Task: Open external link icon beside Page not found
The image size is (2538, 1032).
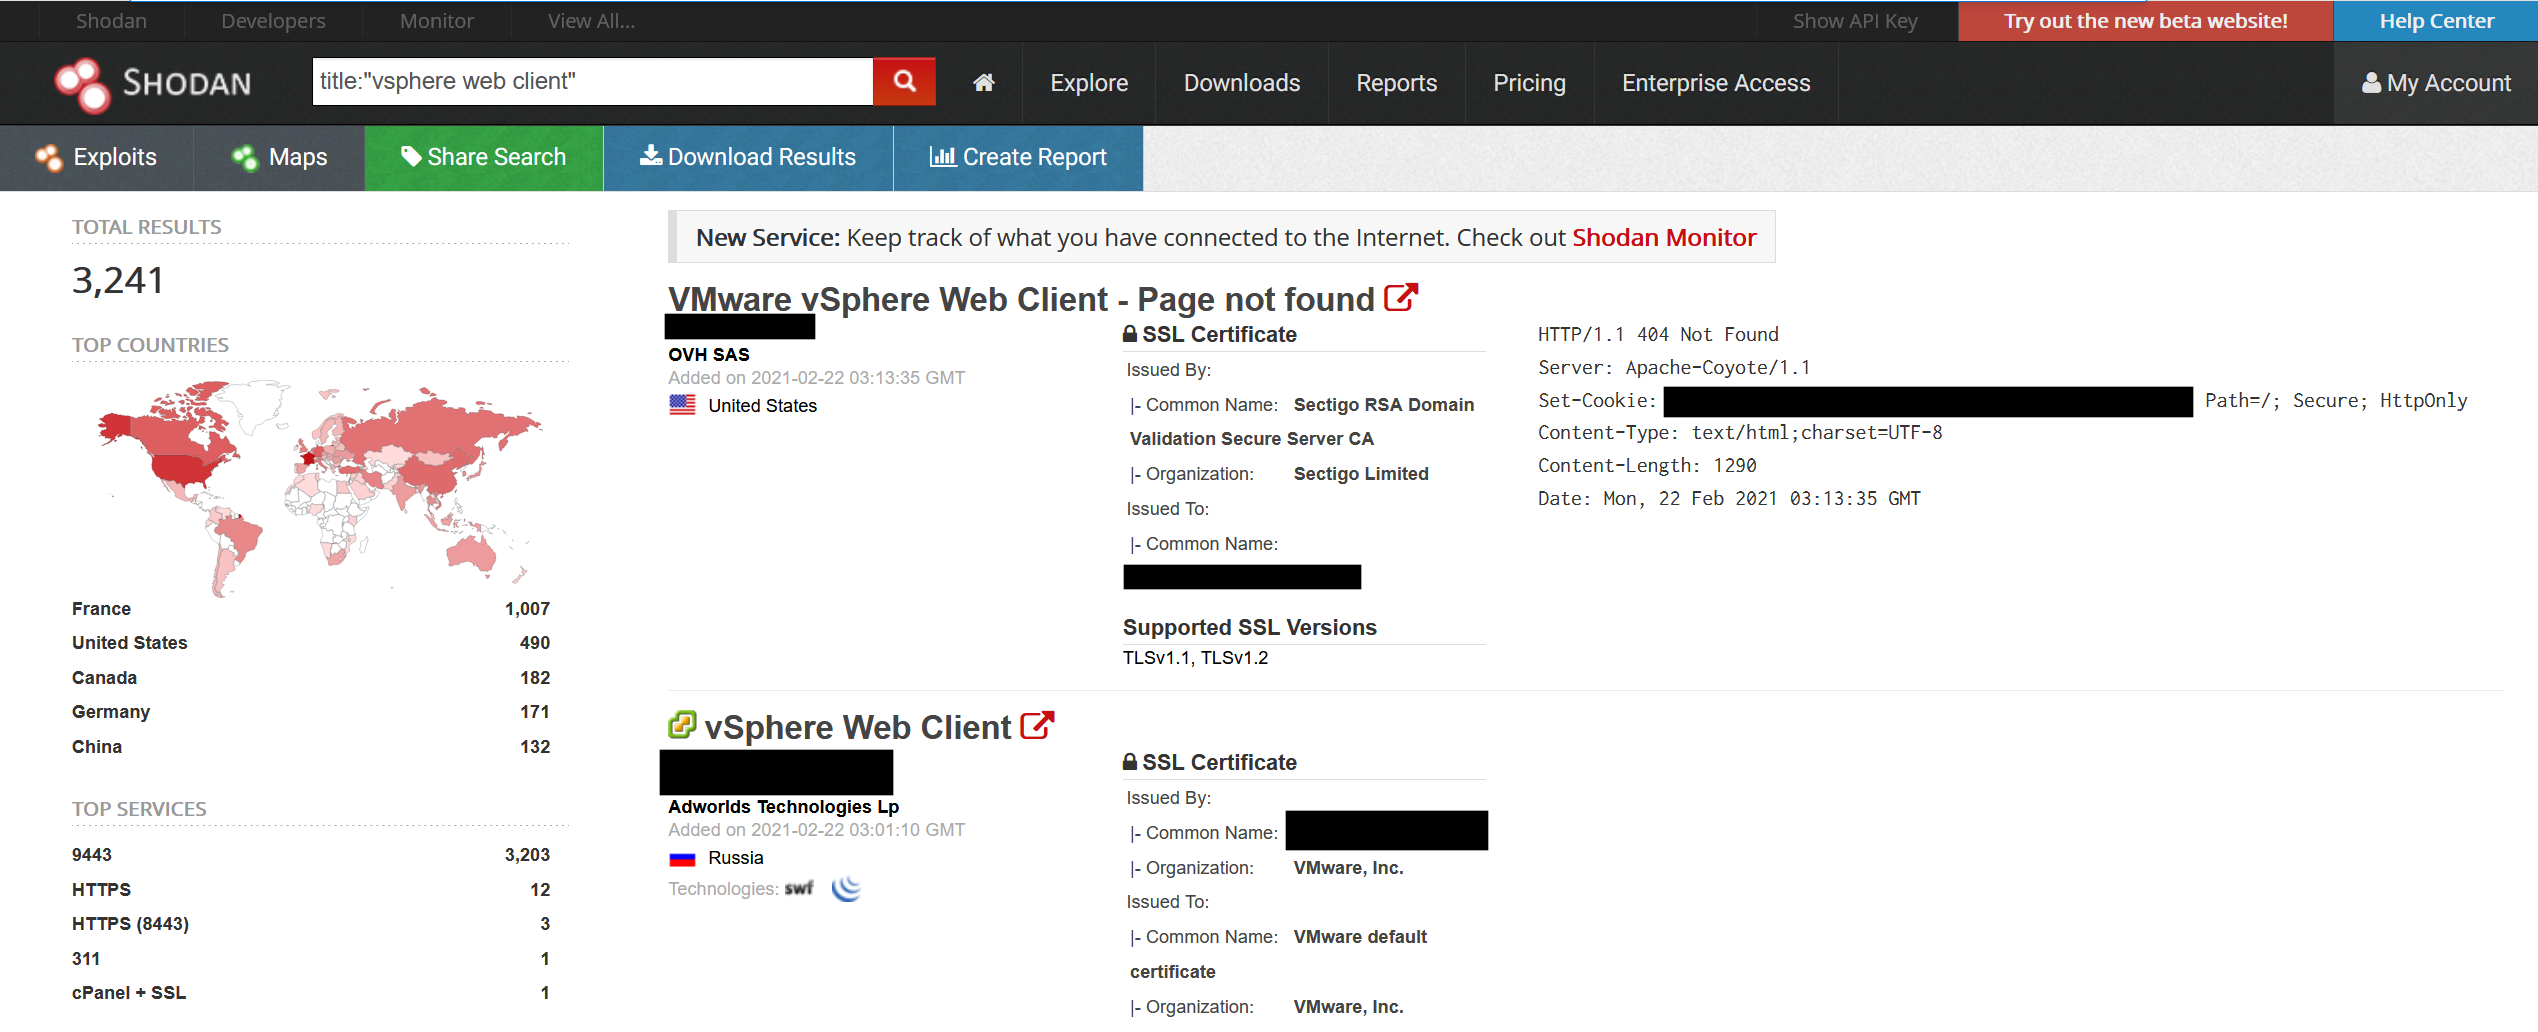Action: coord(1401,298)
